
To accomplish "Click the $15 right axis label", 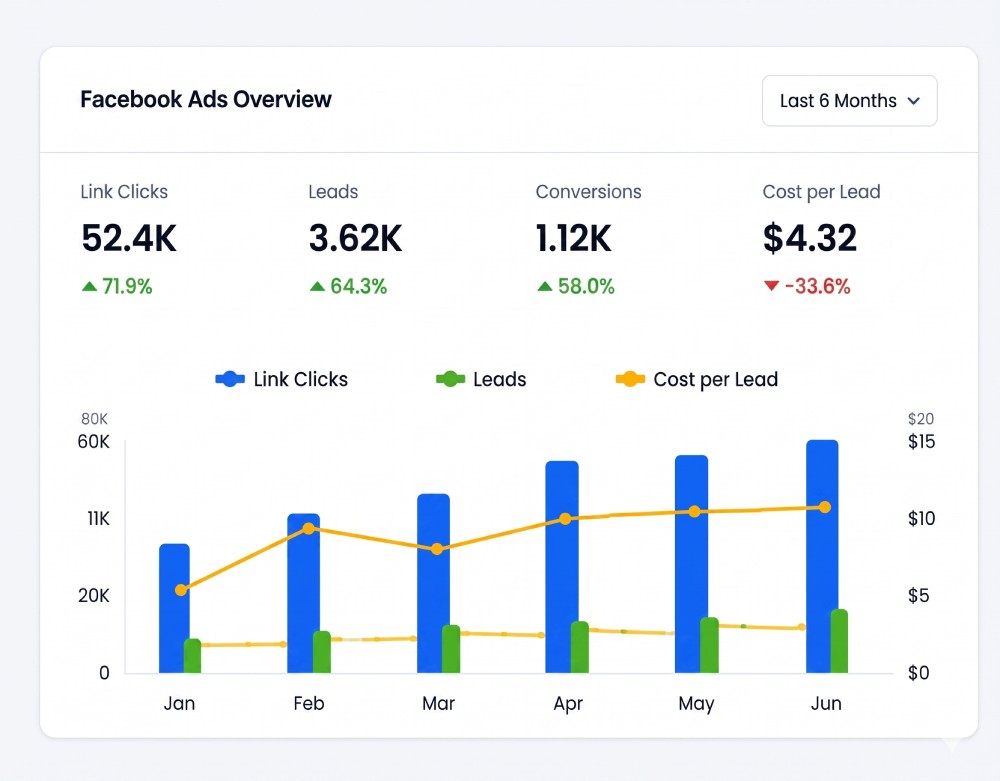I will click(x=922, y=442).
